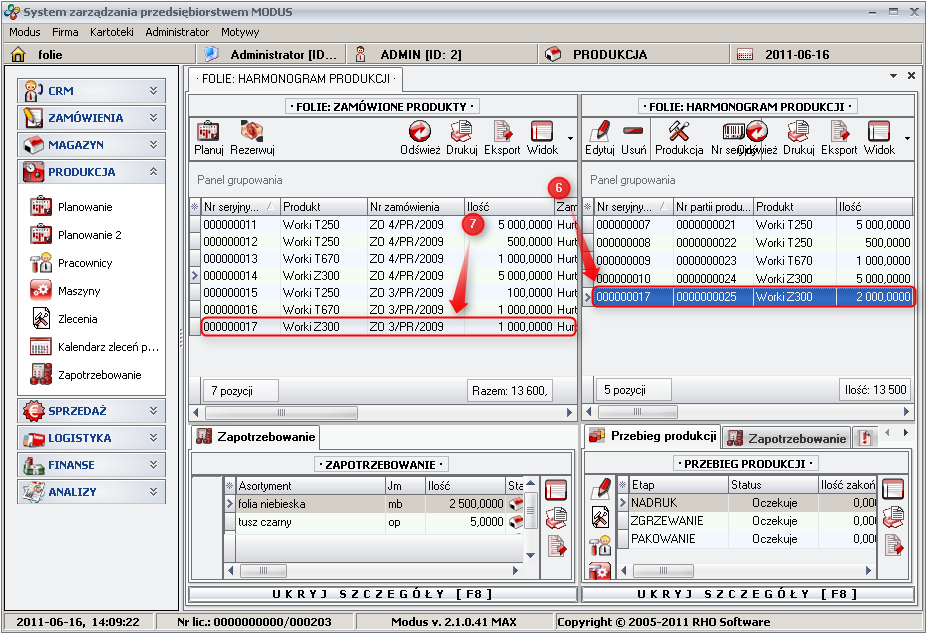Viewport: 927px width, 634px height.
Task: Sort by Nr zamówienia column header
Action: [x=414, y=207]
